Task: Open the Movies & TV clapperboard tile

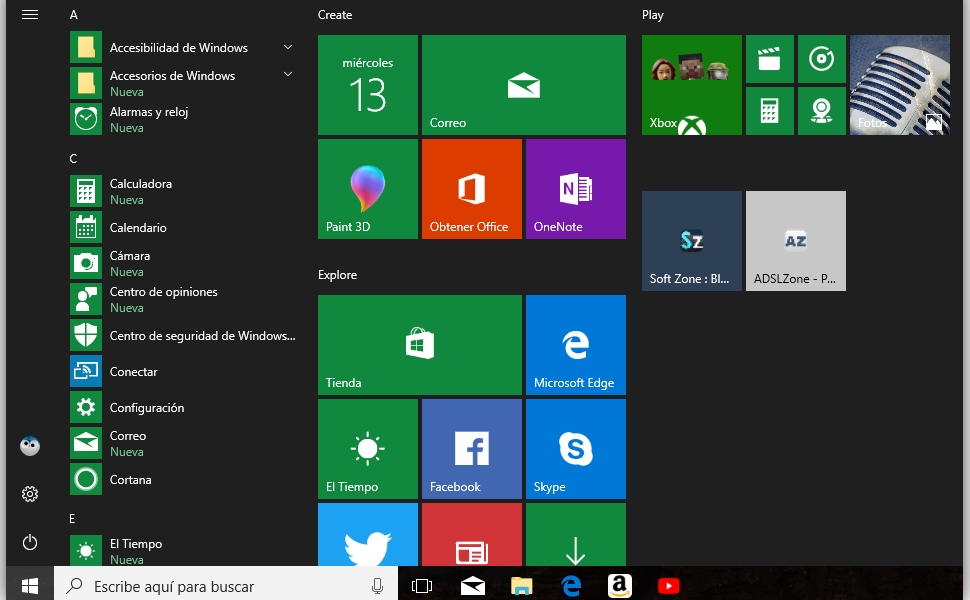Action: 769,59
